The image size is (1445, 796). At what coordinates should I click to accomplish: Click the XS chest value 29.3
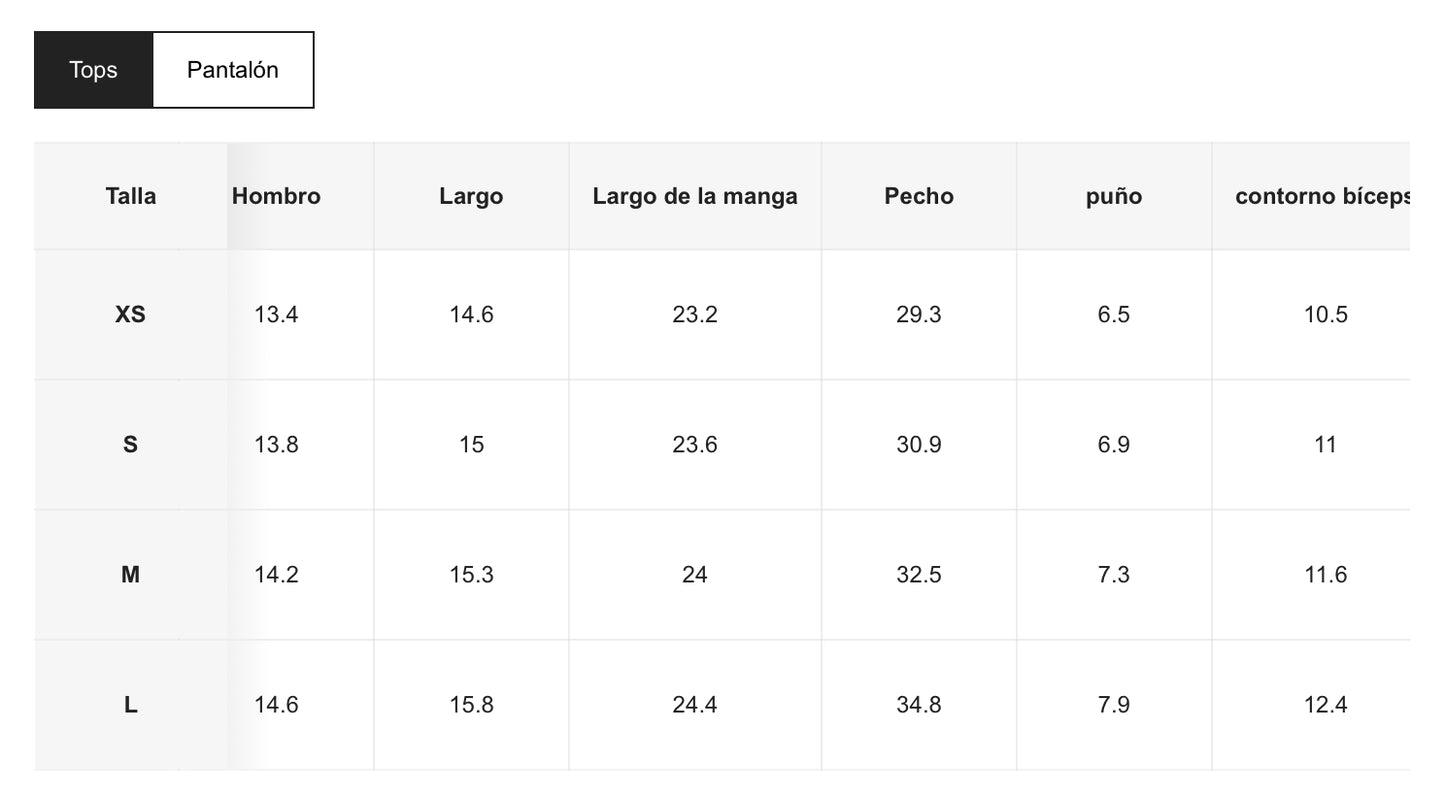pos(919,315)
